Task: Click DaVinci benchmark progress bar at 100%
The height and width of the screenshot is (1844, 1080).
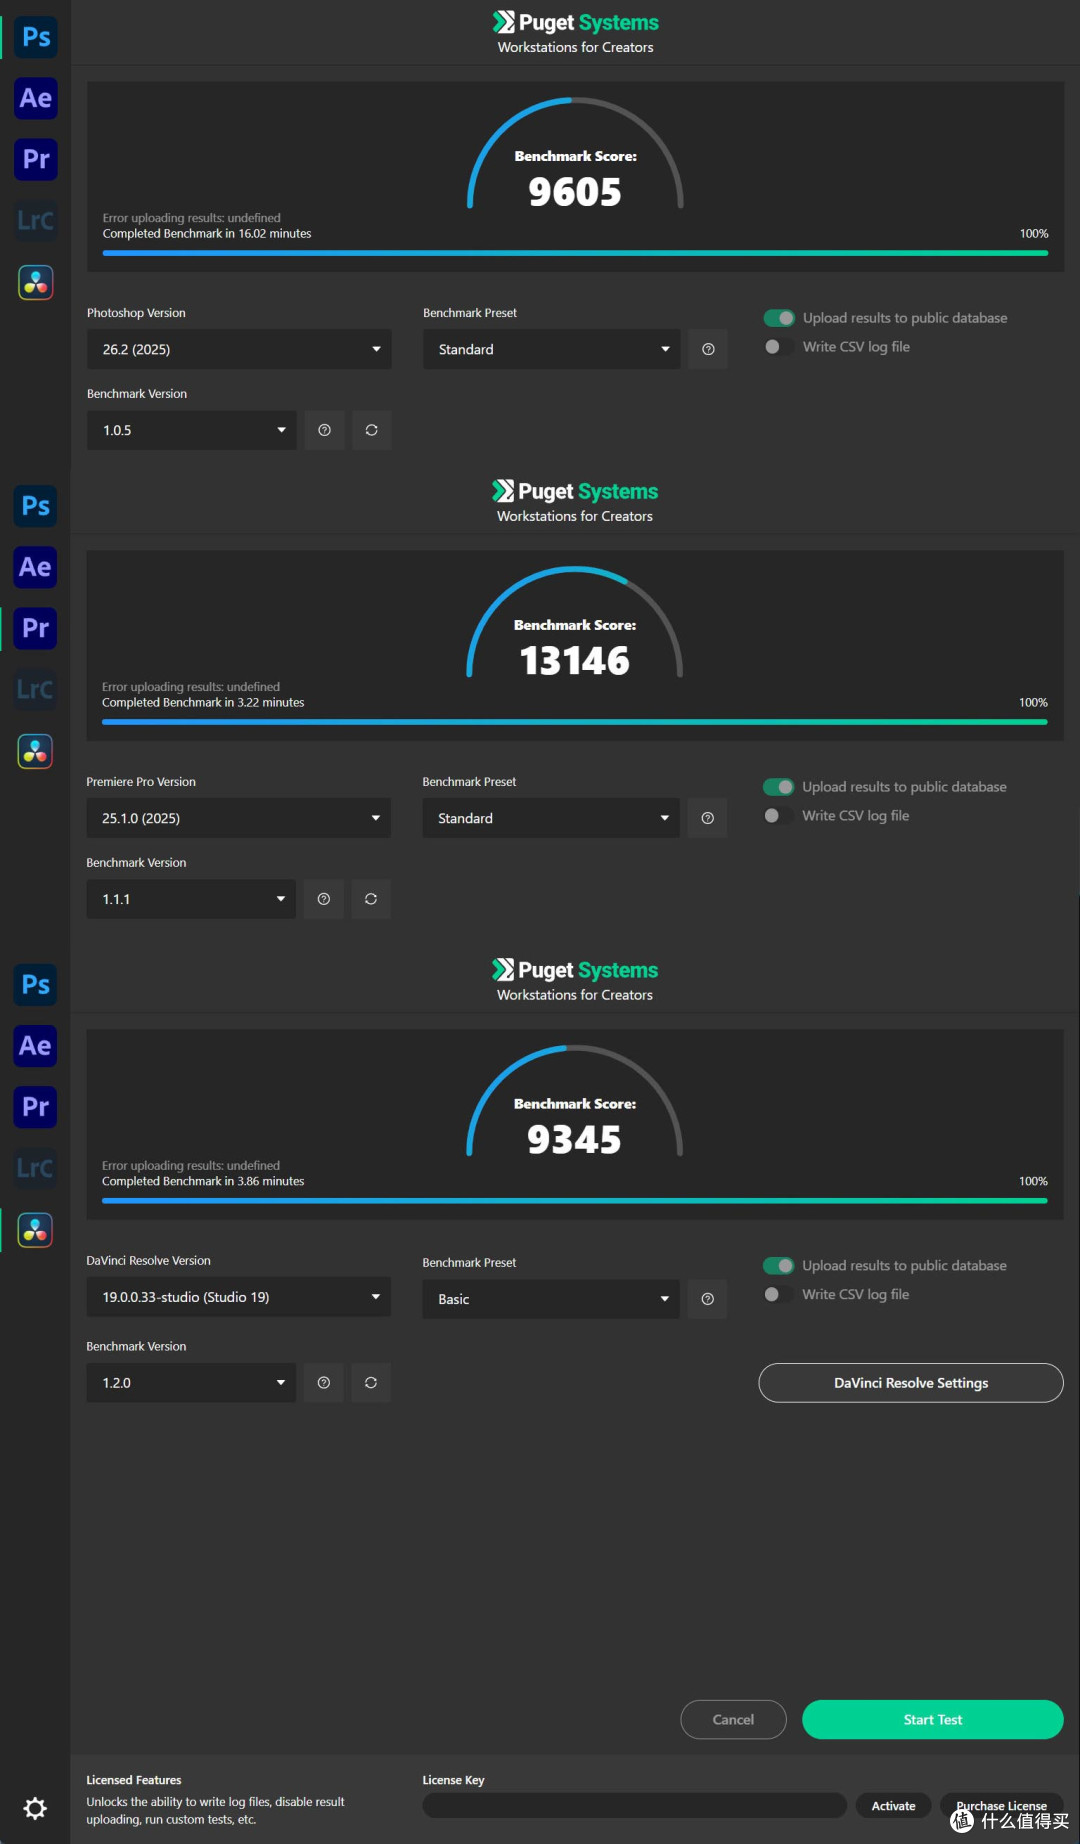Action: [x=574, y=1201]
